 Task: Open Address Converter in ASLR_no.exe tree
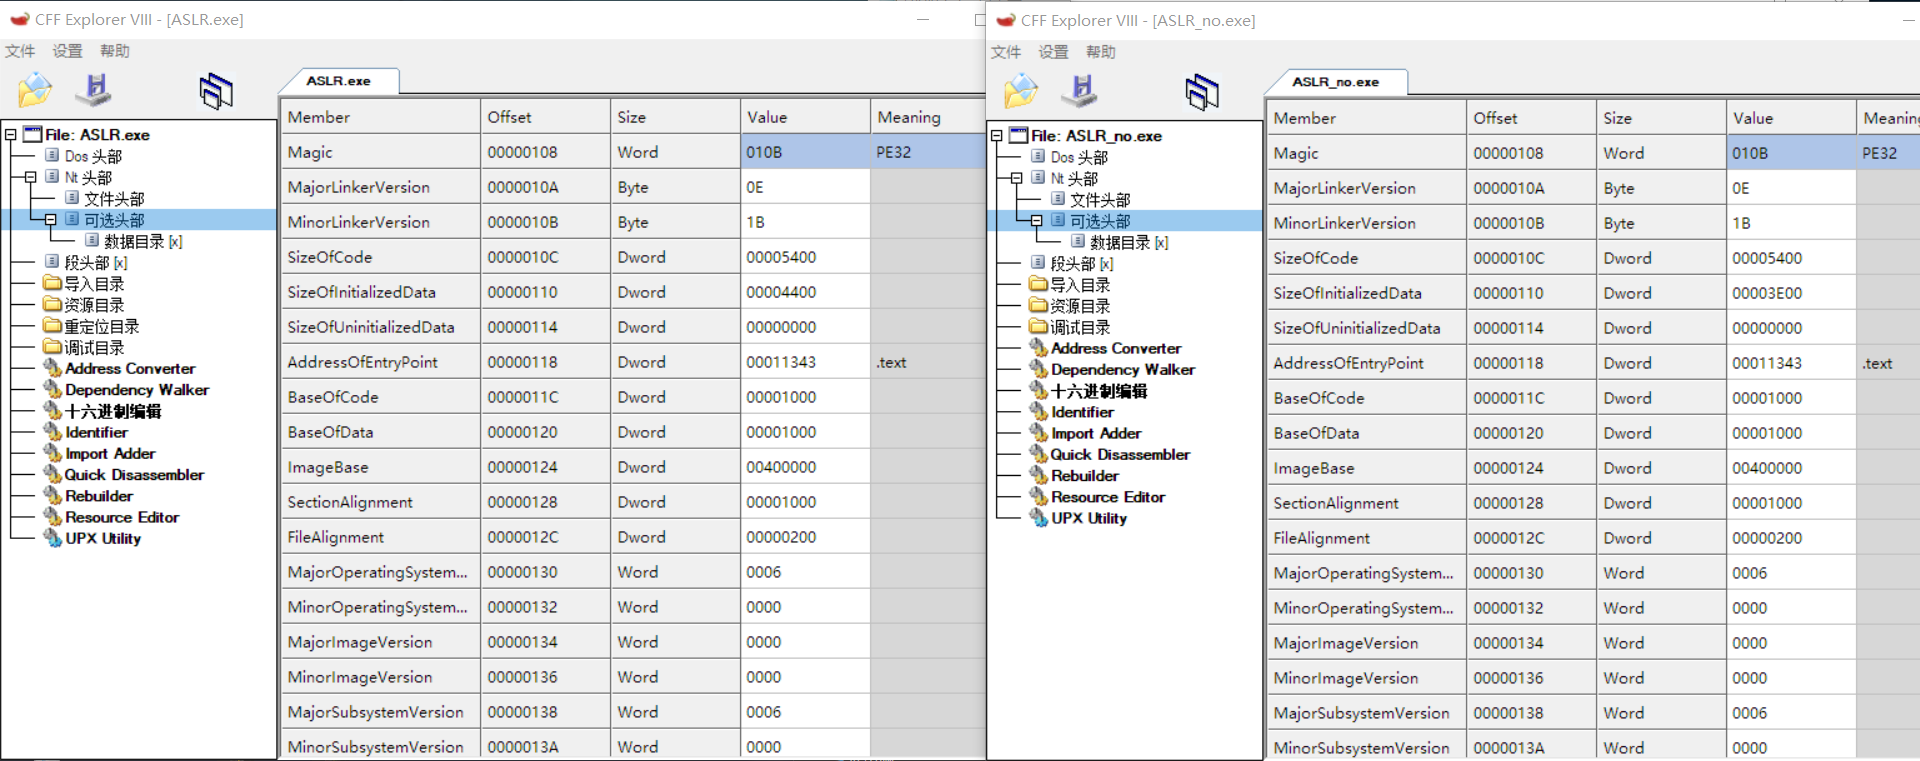(x=1116, y=349)
